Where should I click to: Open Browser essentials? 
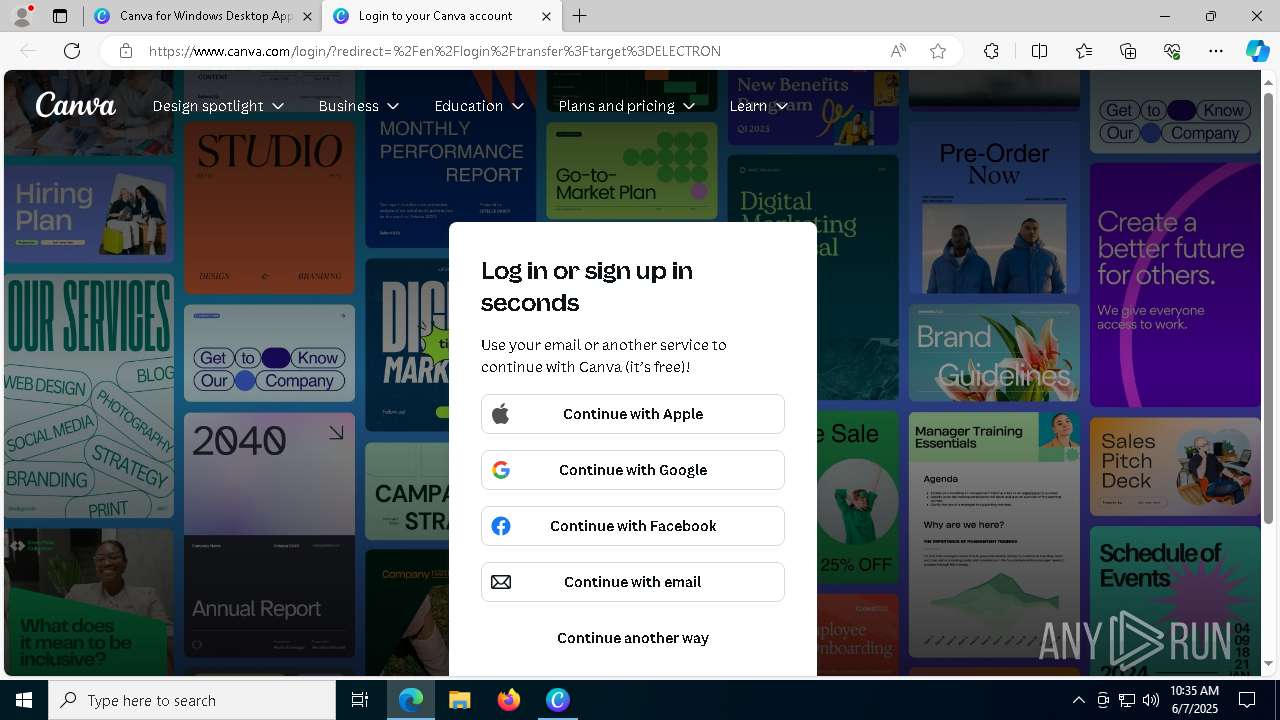(x=1172, y=51)
